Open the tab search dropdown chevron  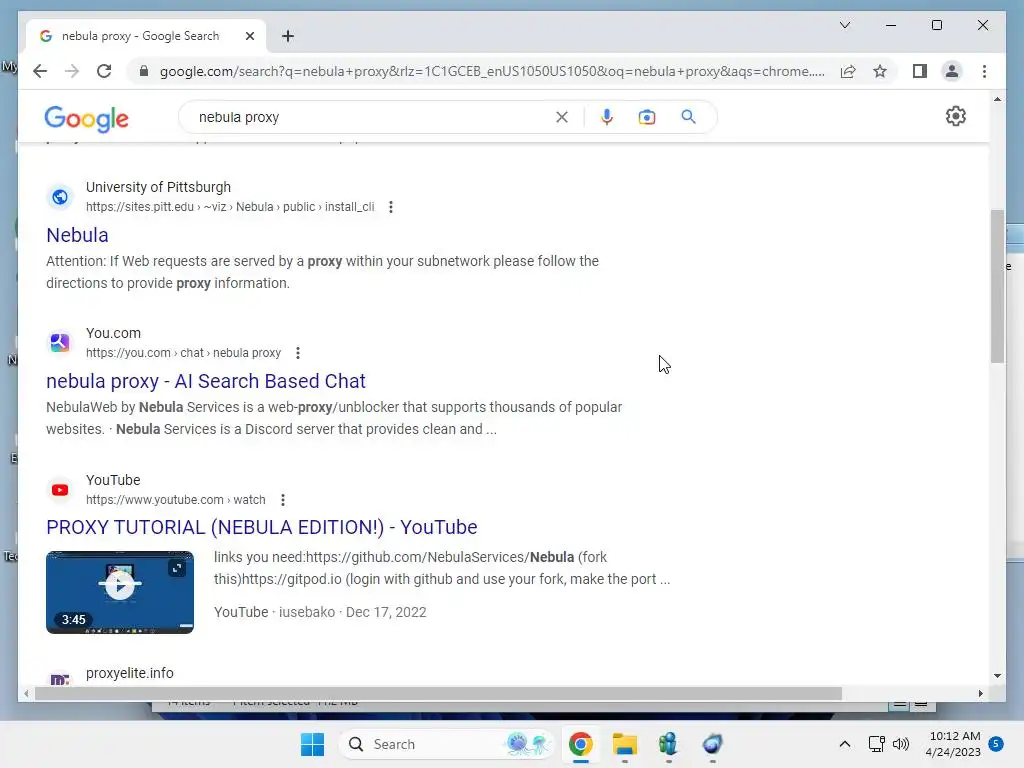coord(844,25)
